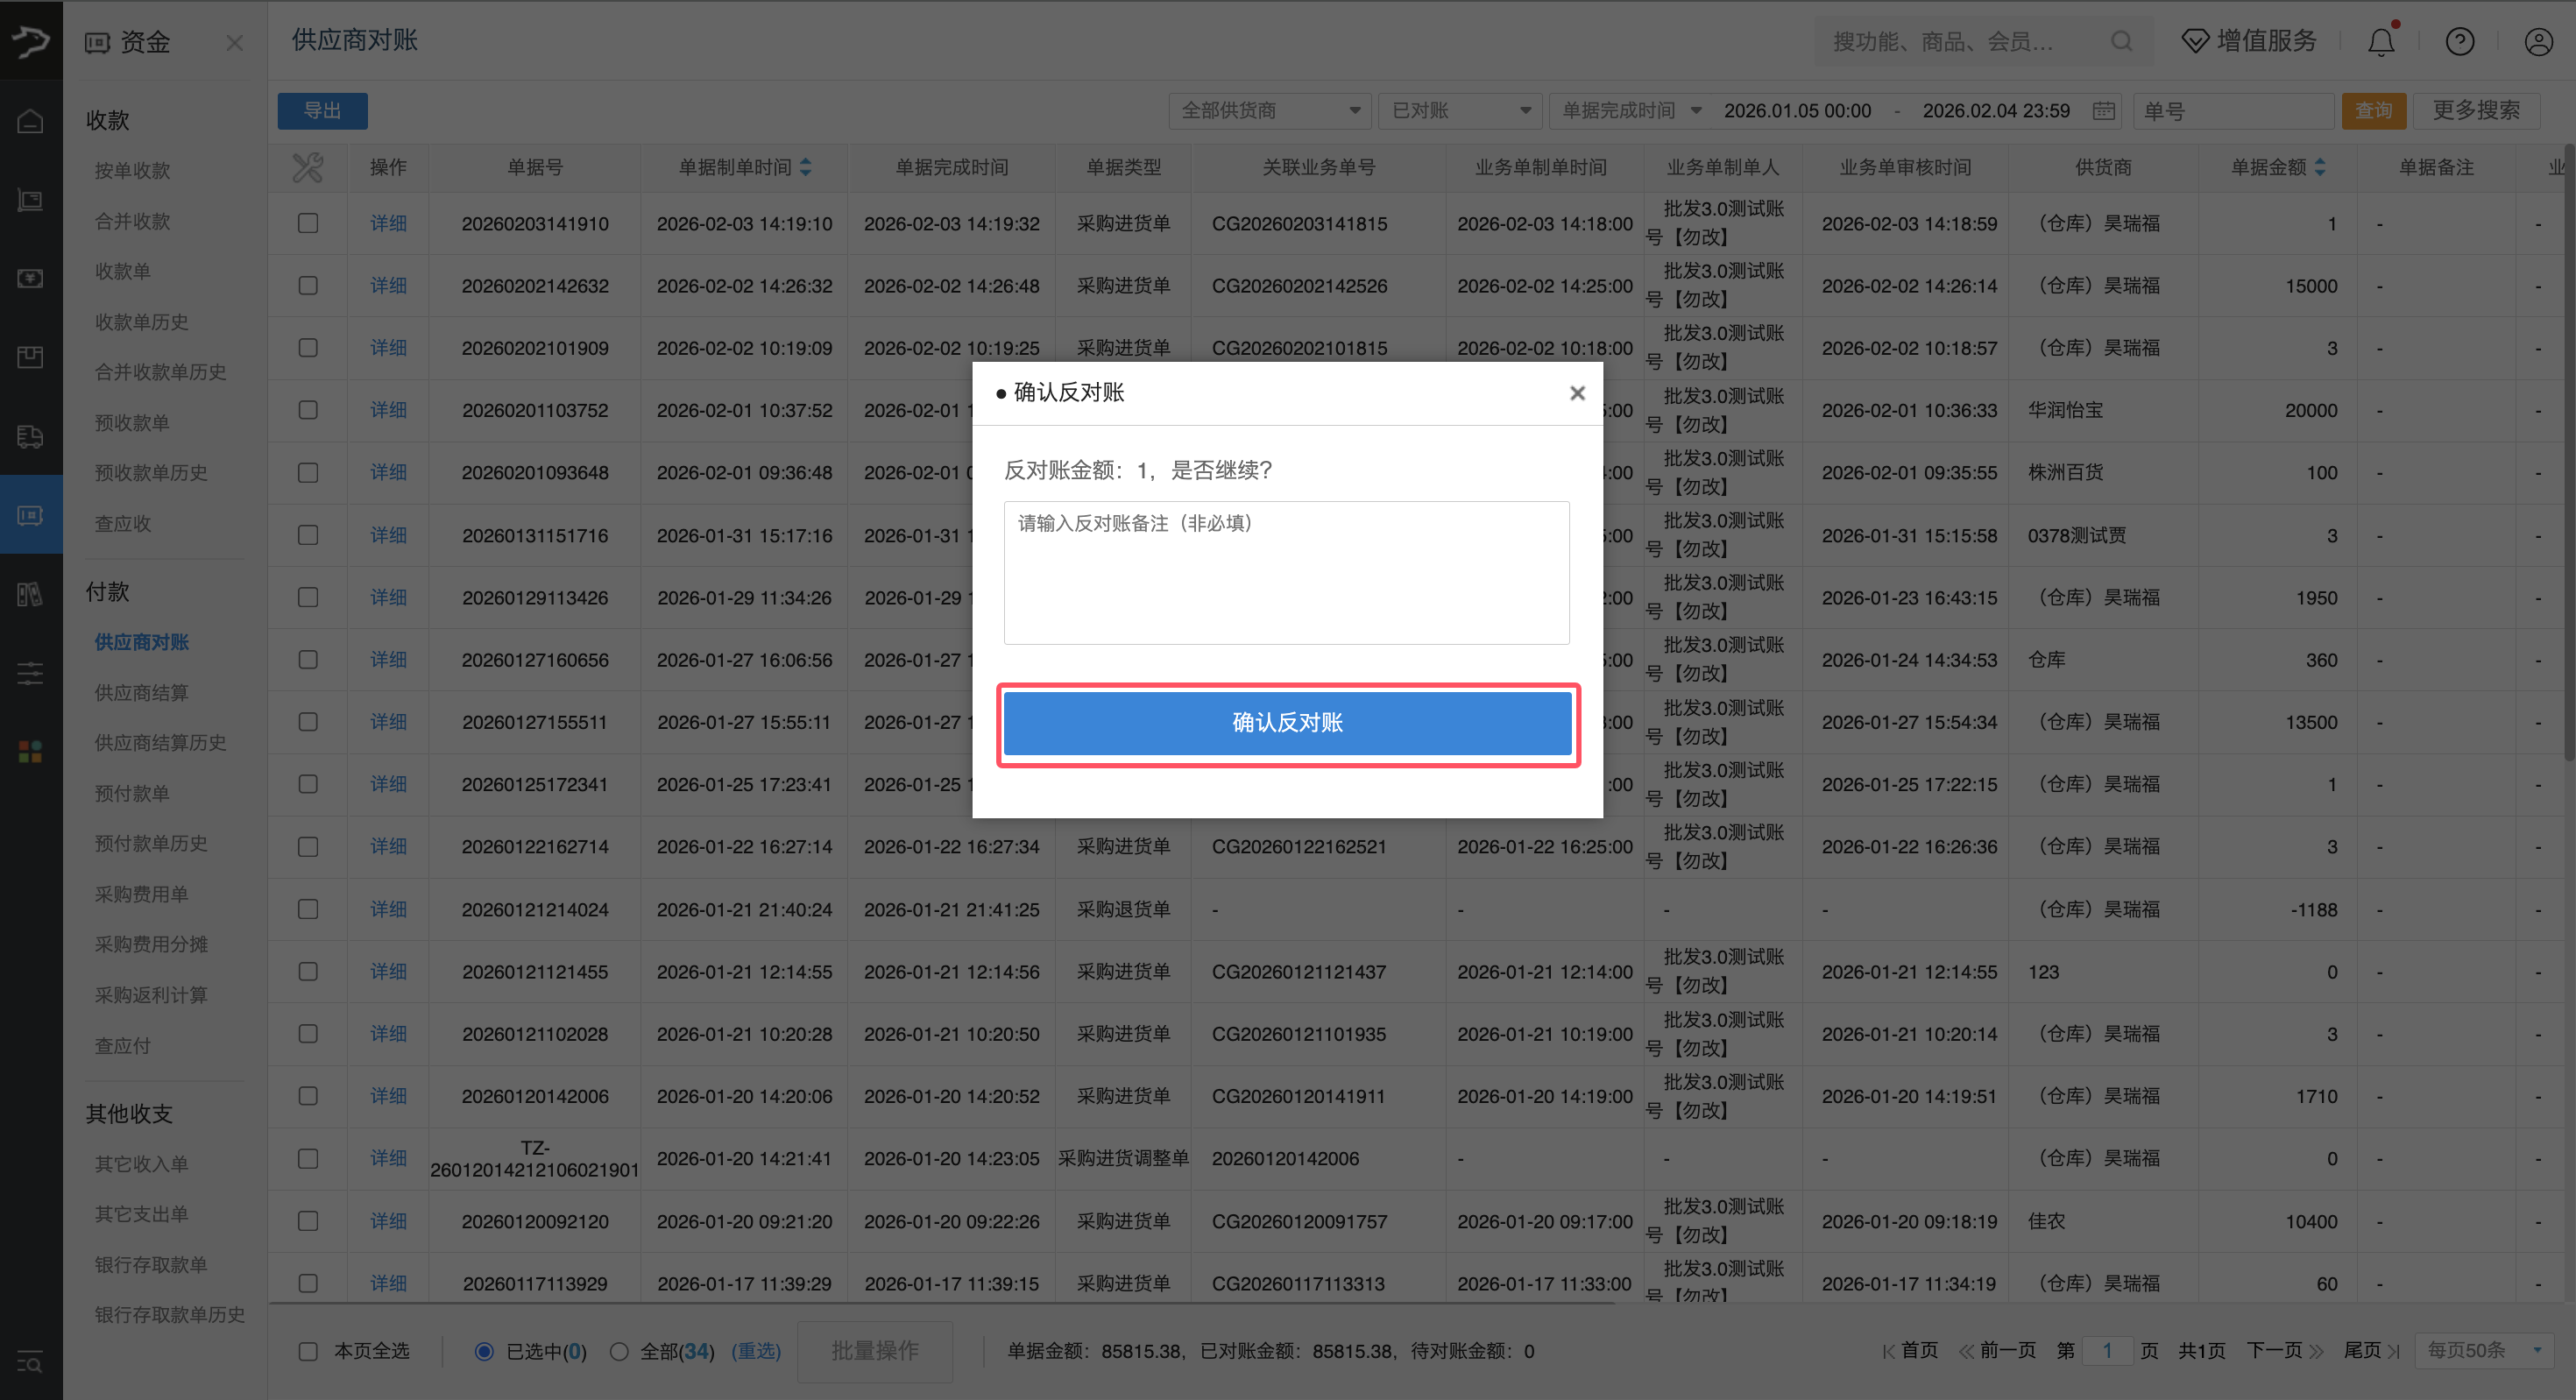Open the calendar icon beside the date range
Viewport: 2576px width, 1400px height.
[2104, 111]
